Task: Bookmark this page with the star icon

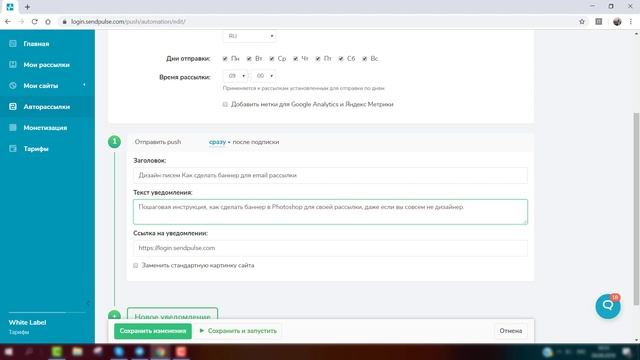Action: (582, 22)
